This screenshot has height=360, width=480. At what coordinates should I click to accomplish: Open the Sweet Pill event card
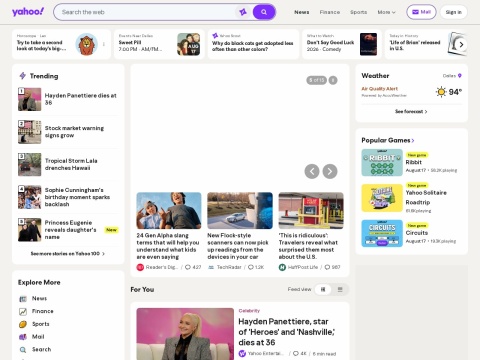(x=159, y=44)
